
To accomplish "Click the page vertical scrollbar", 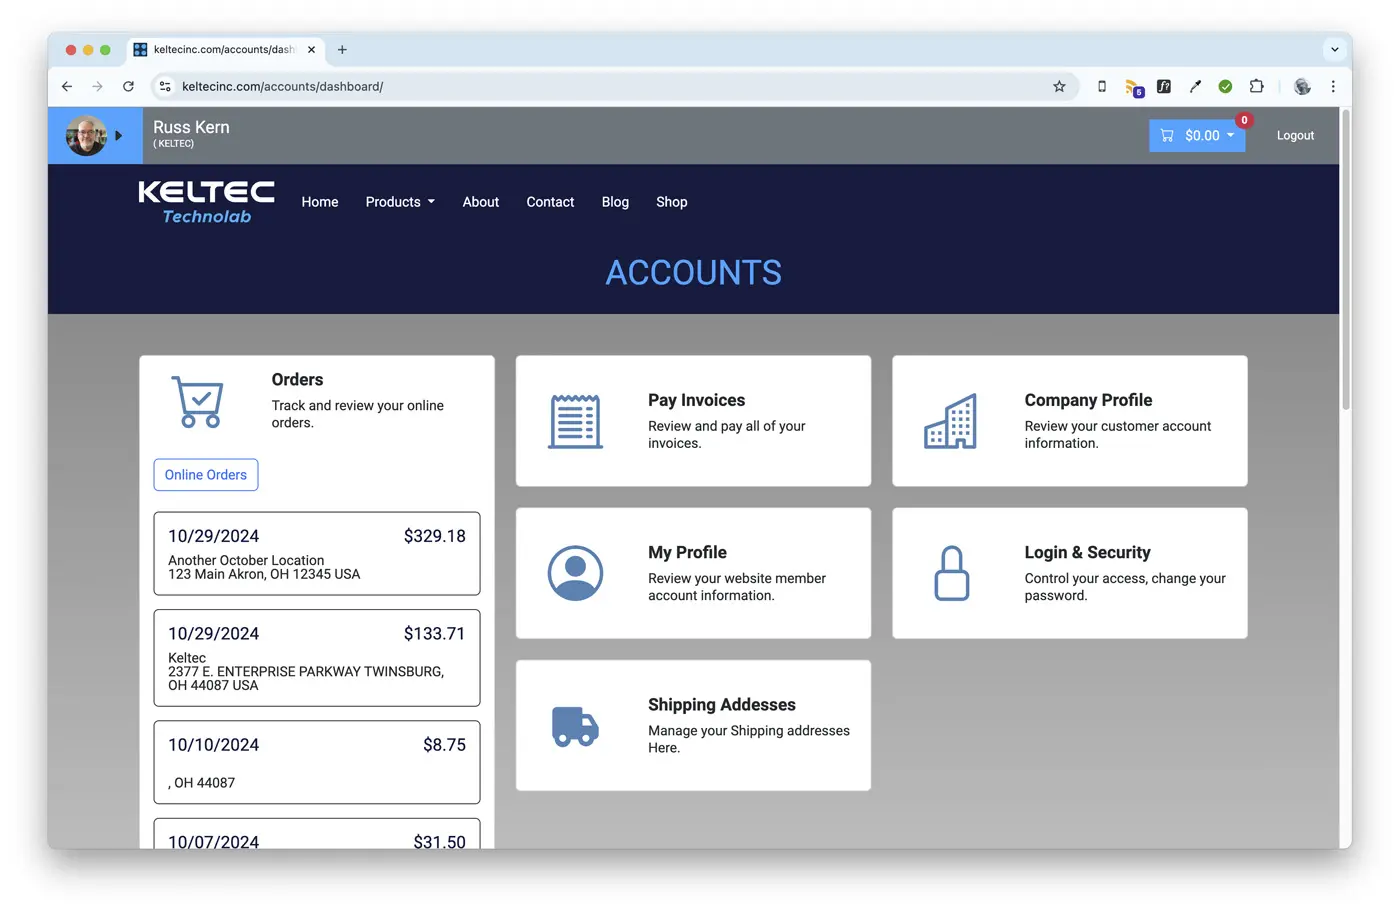I will click(x=1346, y=260).
